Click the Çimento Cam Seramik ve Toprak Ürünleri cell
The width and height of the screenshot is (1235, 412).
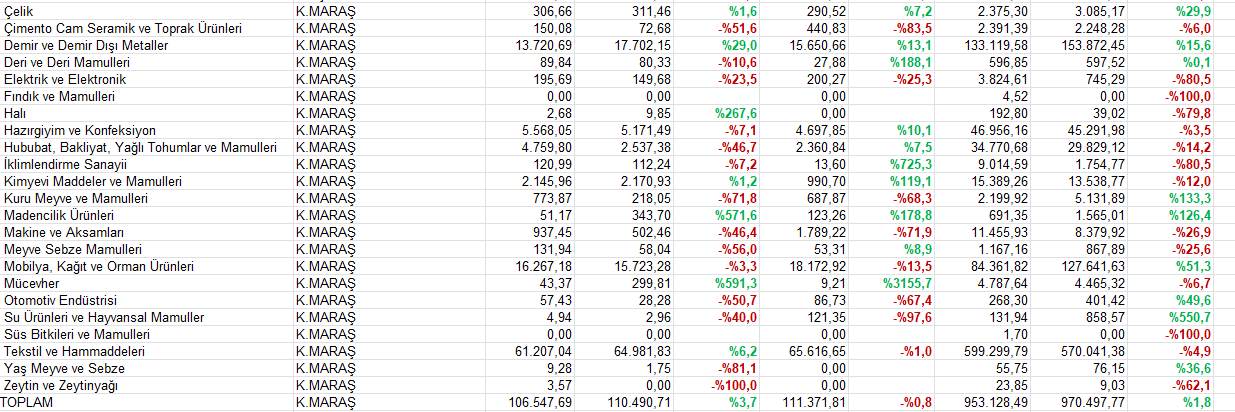pyautogui.click(x=123, y=28)
